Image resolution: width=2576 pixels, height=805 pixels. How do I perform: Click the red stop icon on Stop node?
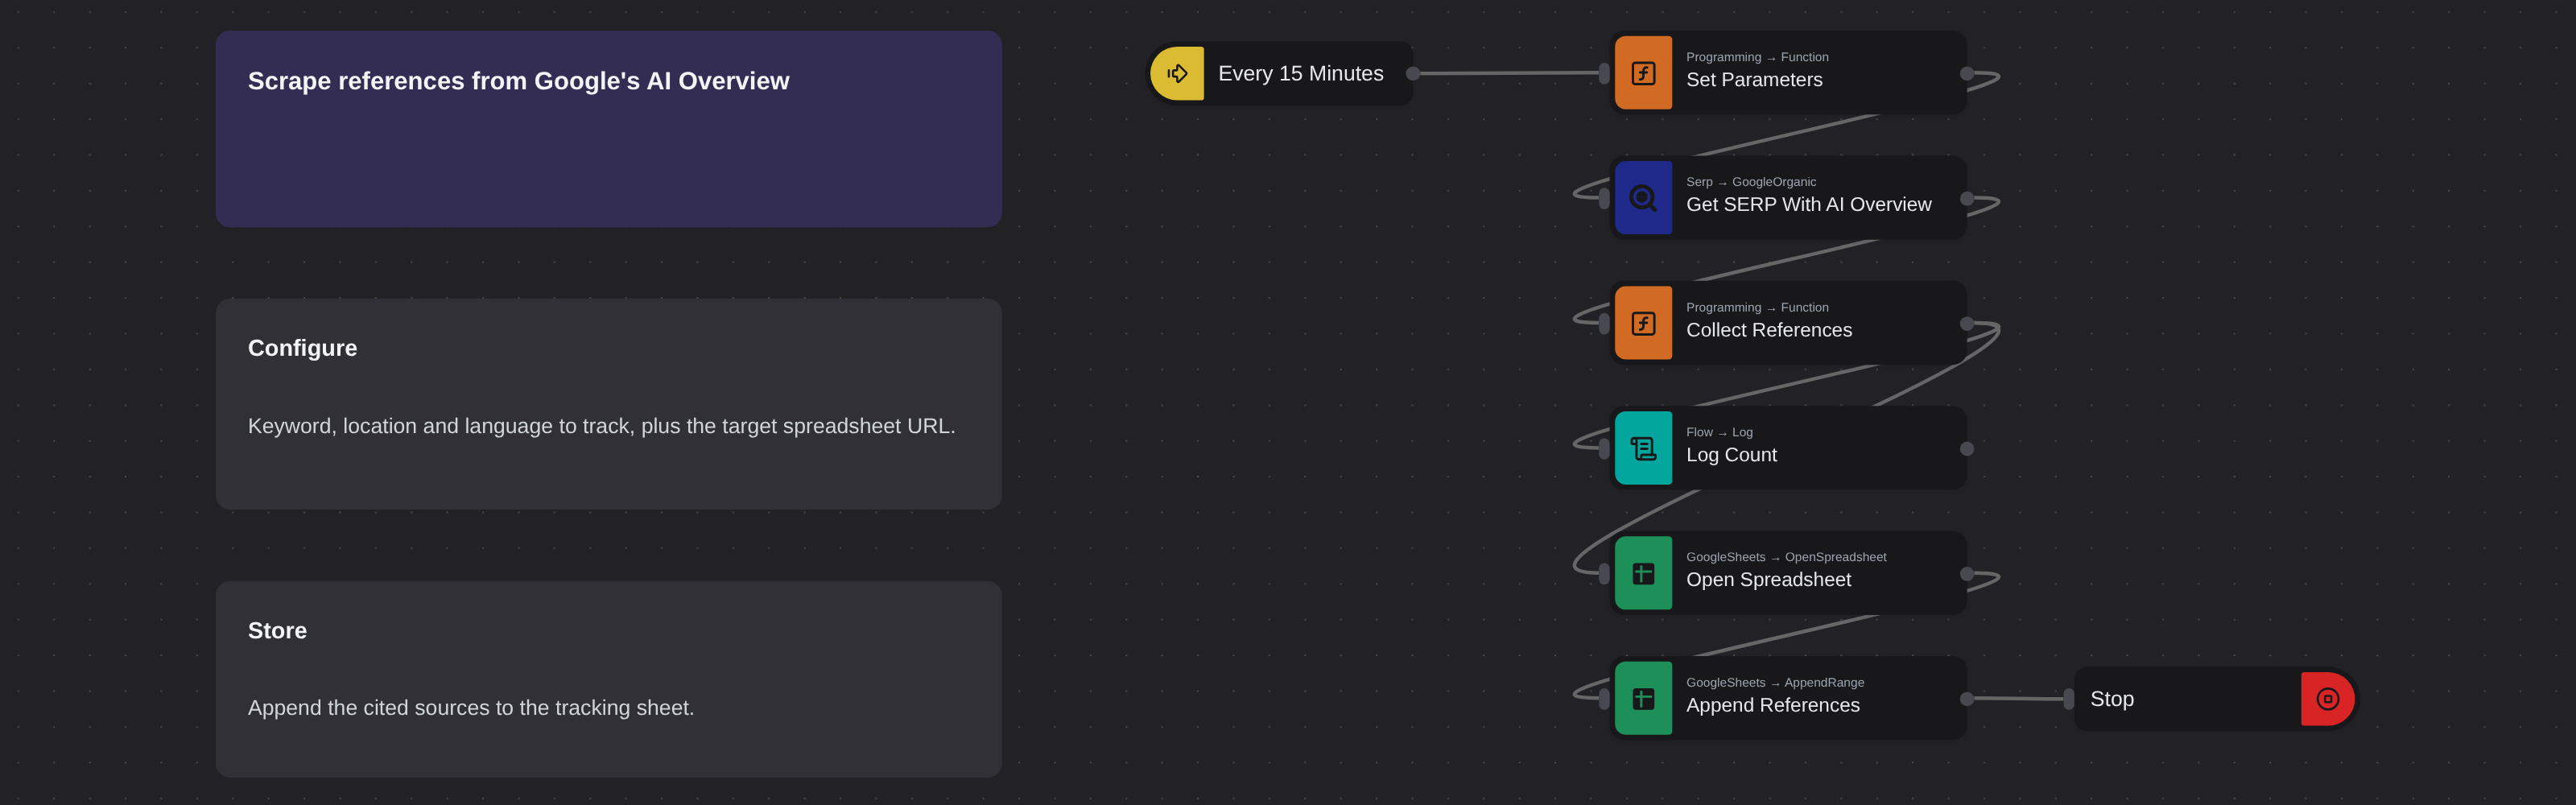(x=2327, y=699)
